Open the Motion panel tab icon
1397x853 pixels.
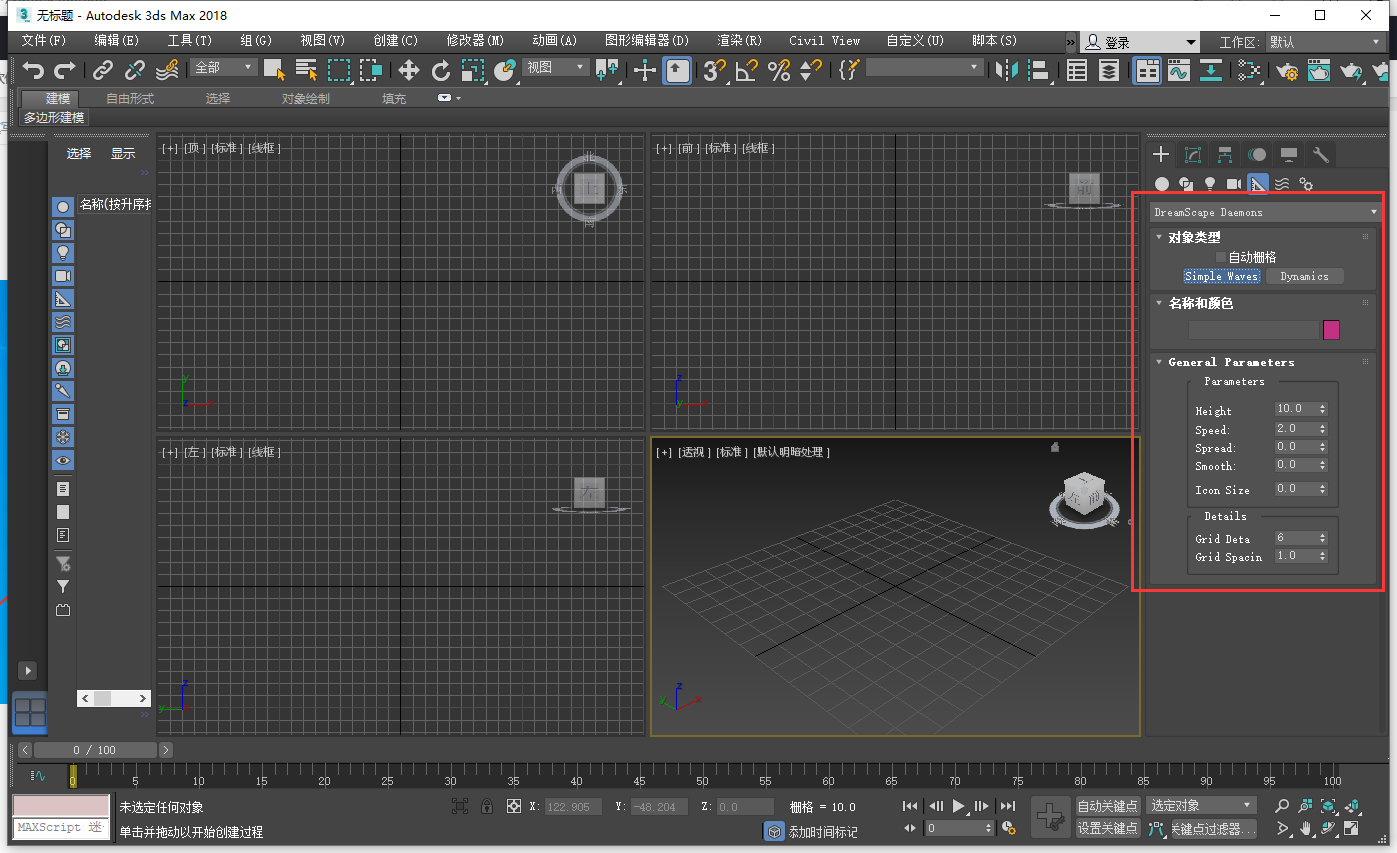click(1257, 154)
